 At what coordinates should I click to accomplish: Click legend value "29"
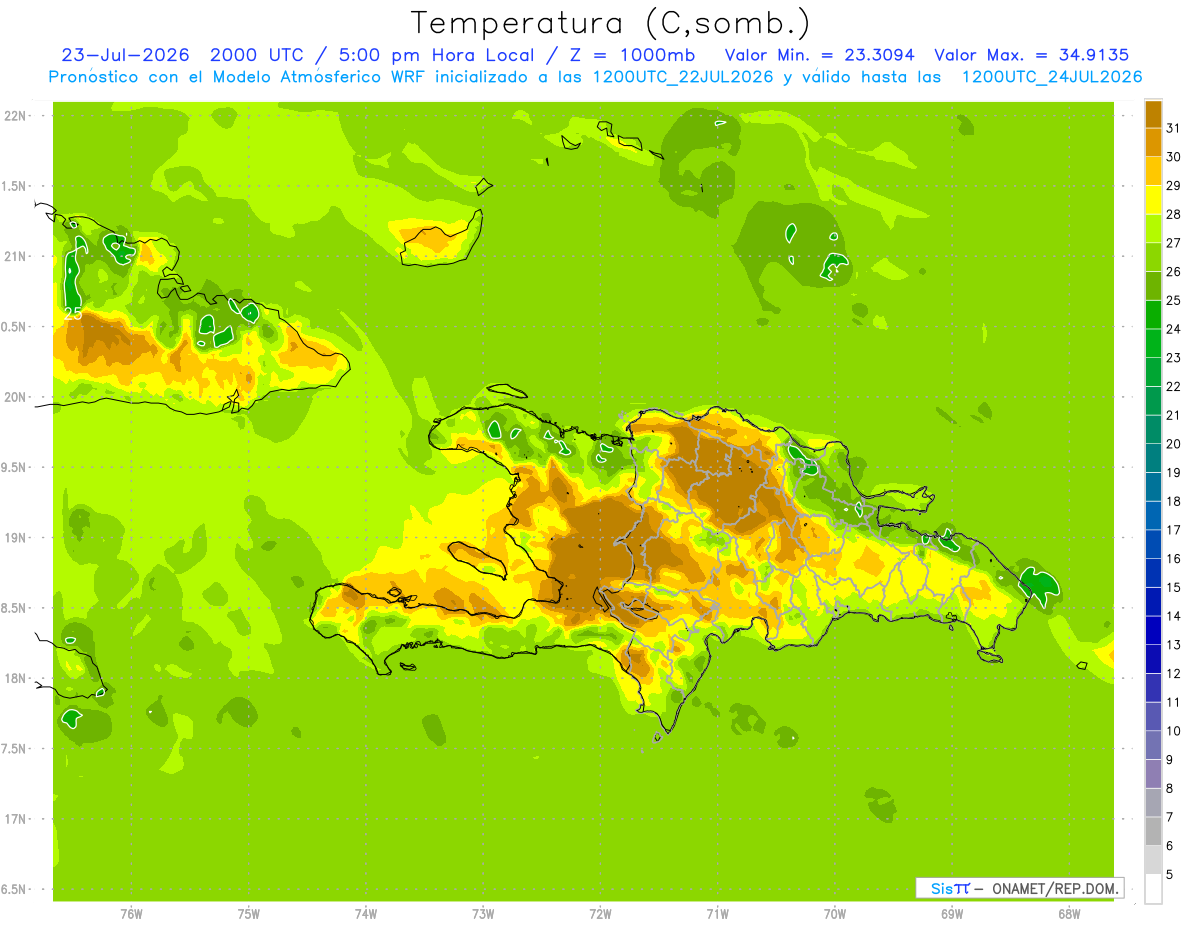coord(1174,186)
